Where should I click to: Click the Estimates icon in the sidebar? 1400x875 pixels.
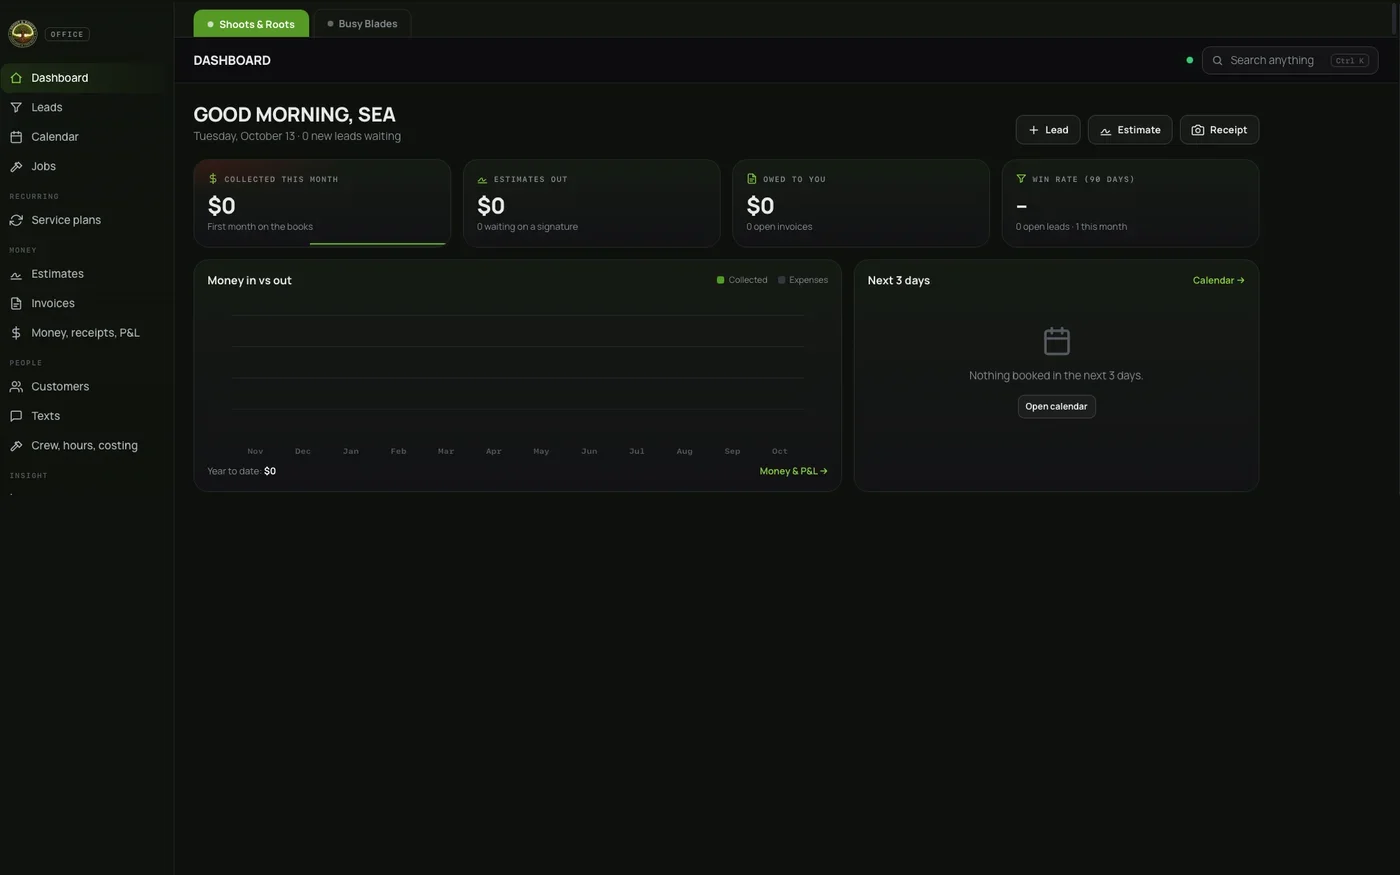[x=16, y=274]
